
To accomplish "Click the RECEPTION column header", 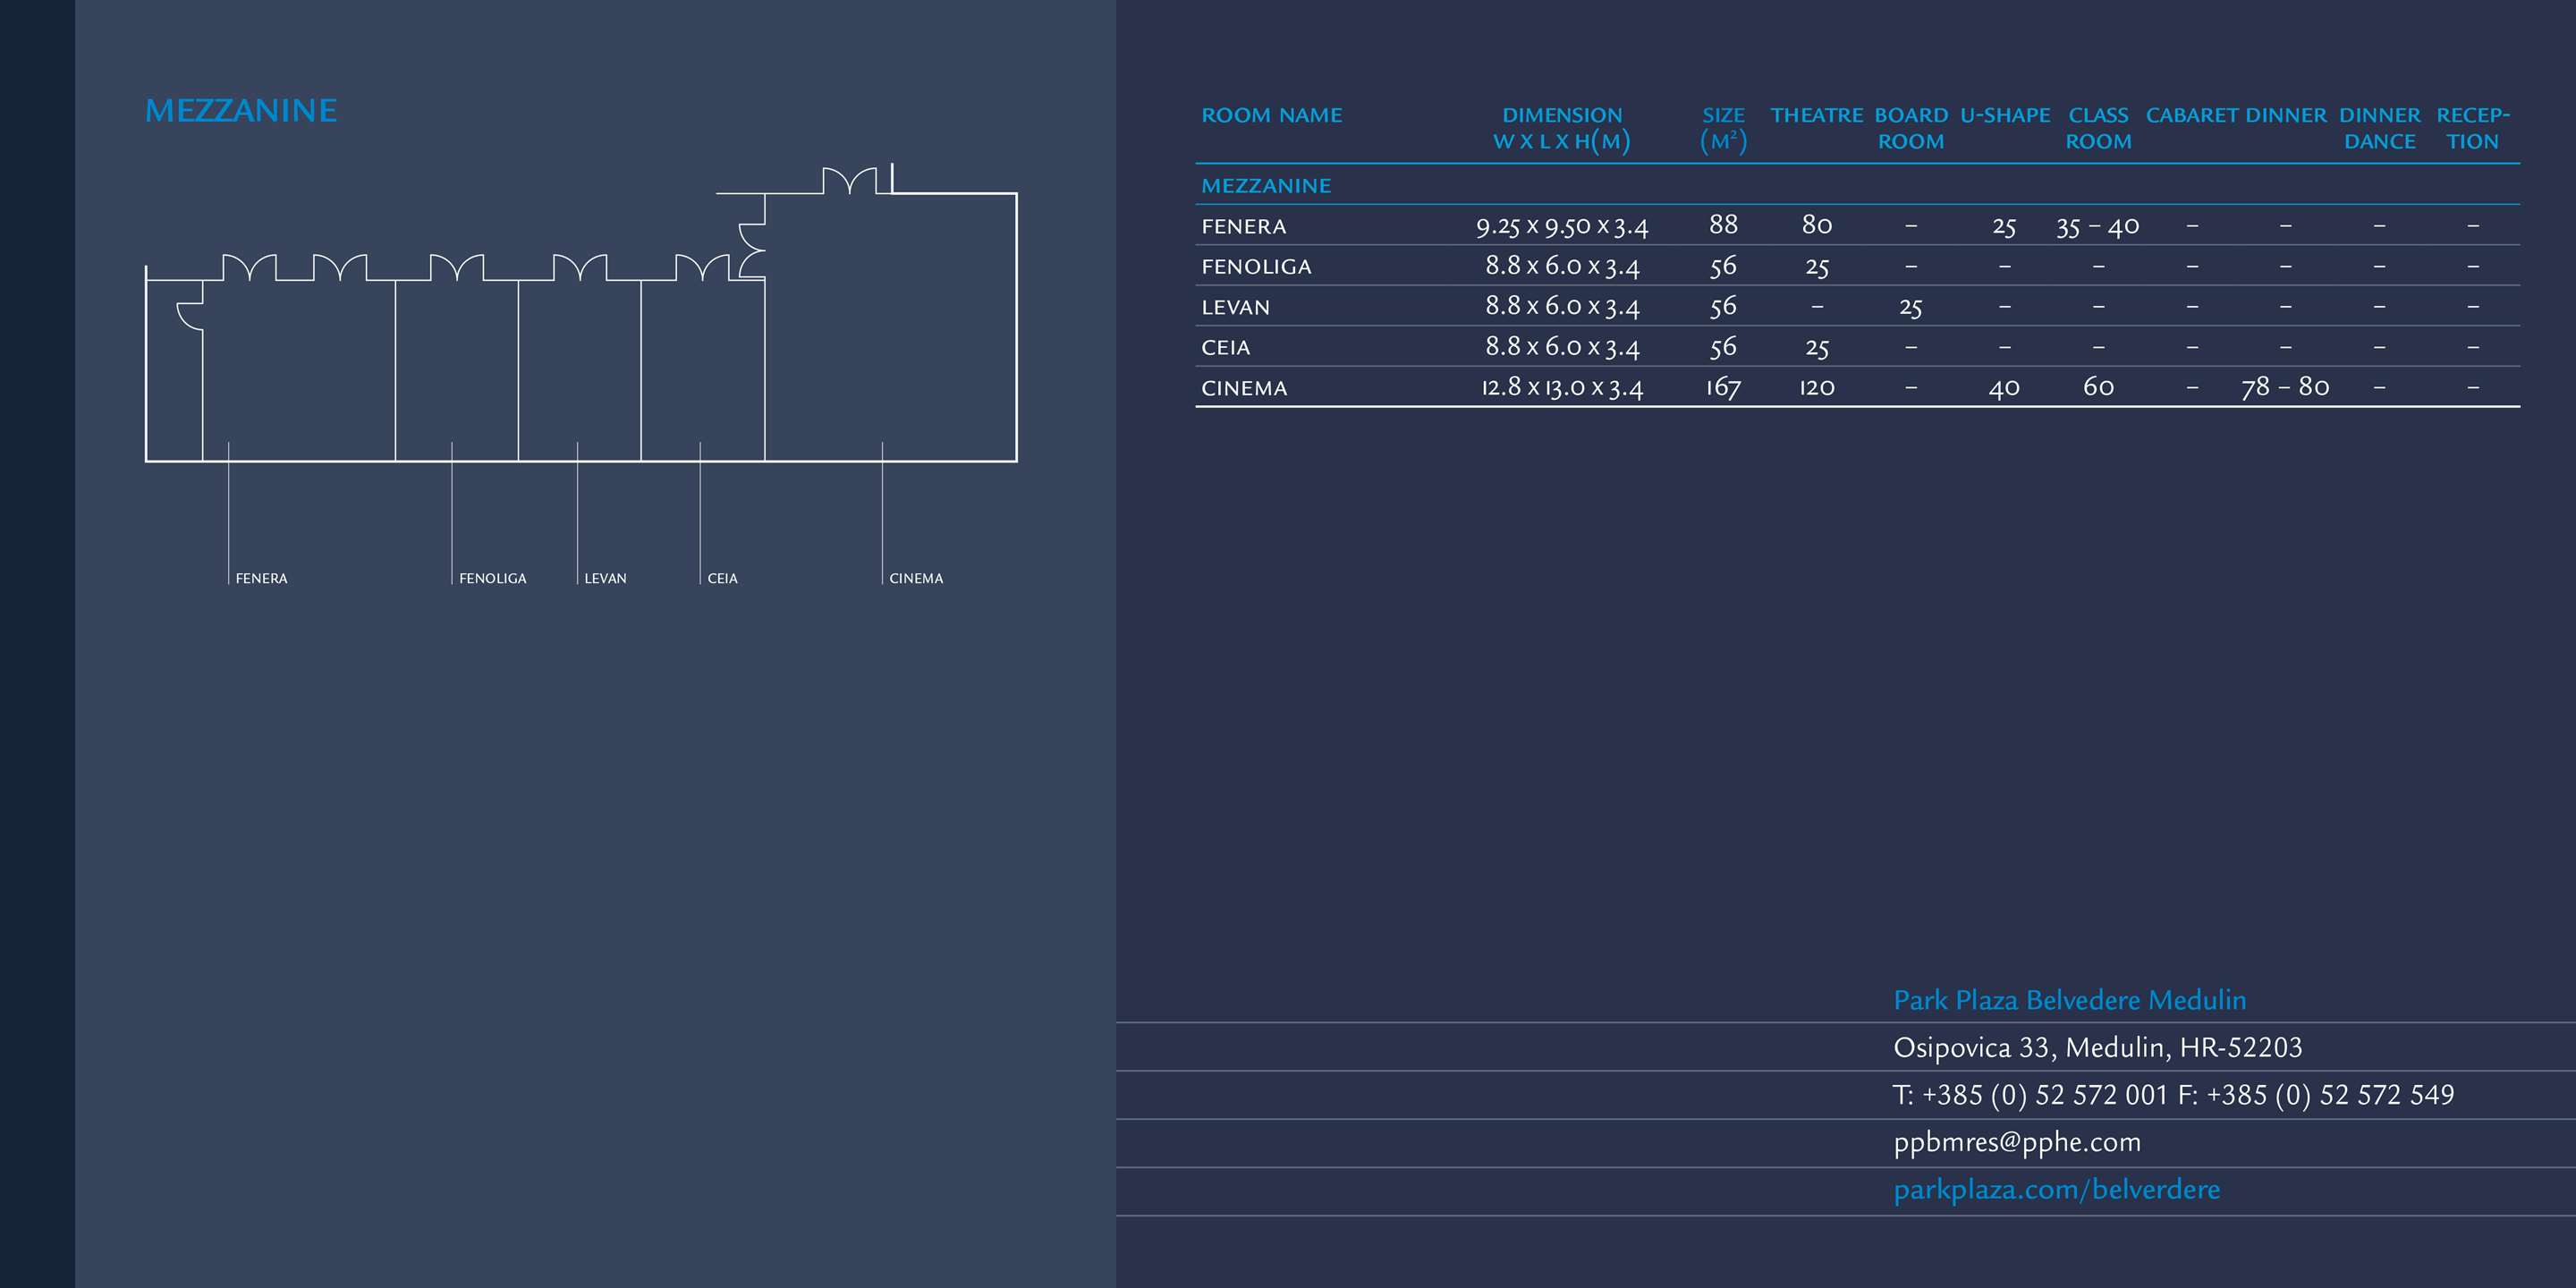I will [2473, 128].
